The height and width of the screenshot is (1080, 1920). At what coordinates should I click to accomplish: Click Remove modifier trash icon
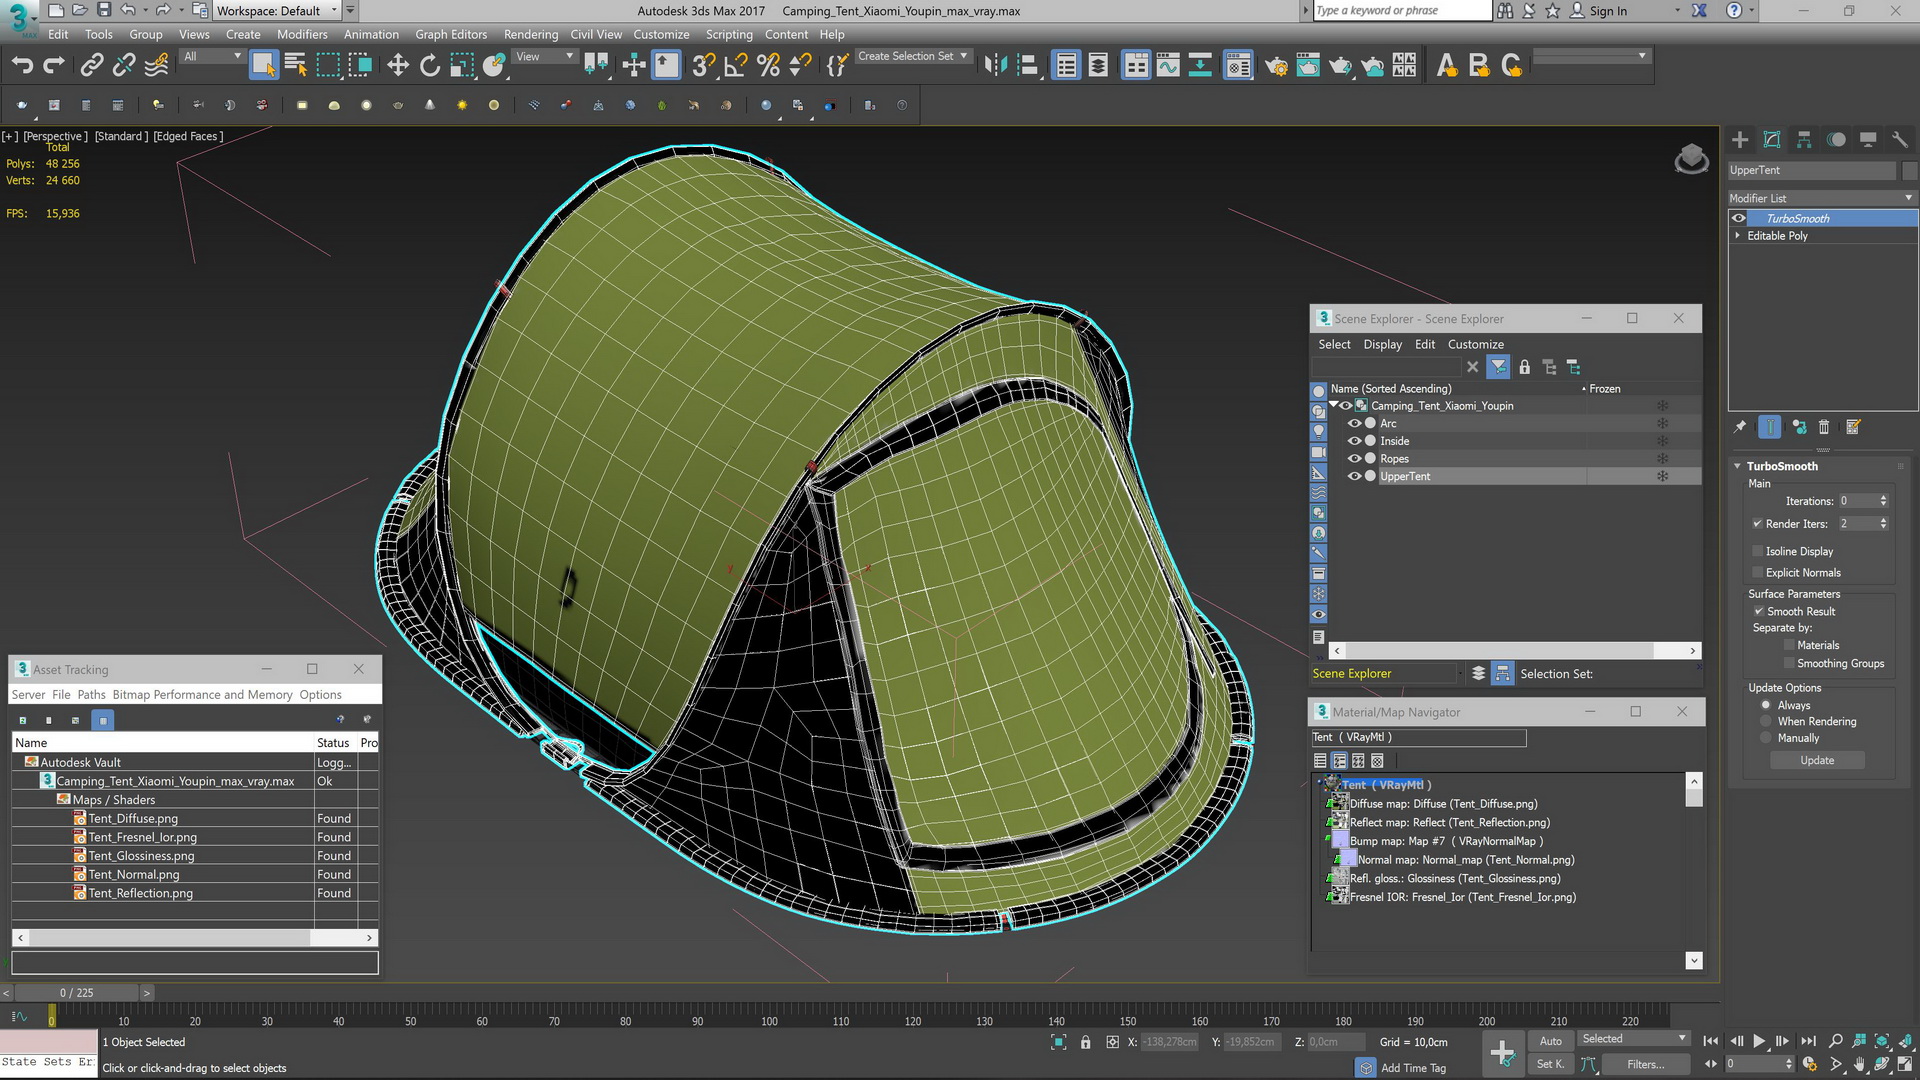click(x=1824, y=427)
